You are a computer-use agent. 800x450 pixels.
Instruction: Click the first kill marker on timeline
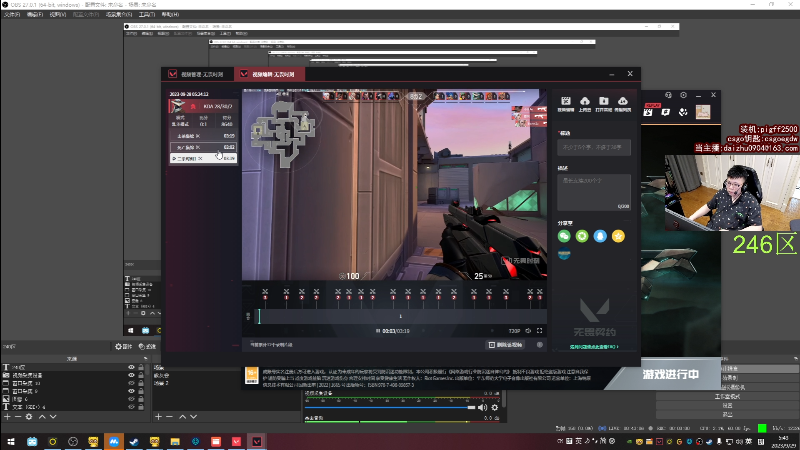[265, 294]
